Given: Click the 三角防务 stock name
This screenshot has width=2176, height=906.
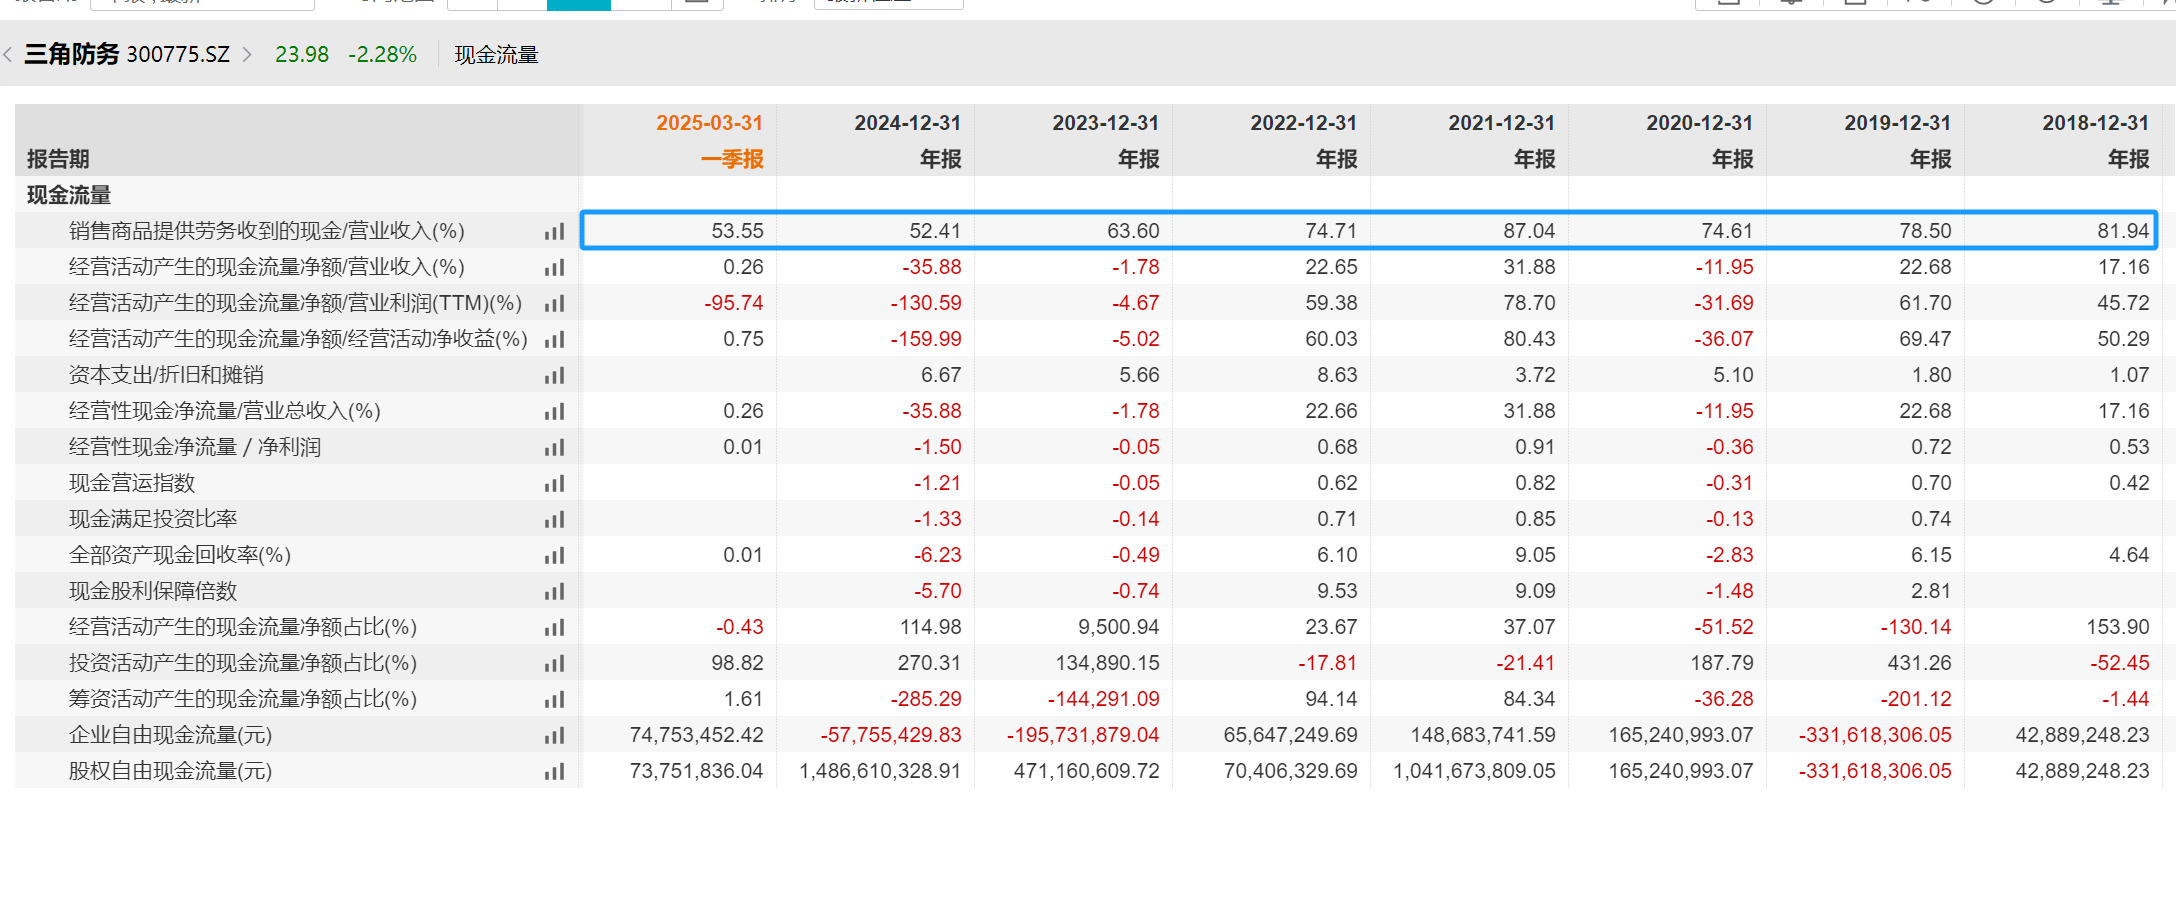Looking at the screenshot, I should [x=72, y=54].
